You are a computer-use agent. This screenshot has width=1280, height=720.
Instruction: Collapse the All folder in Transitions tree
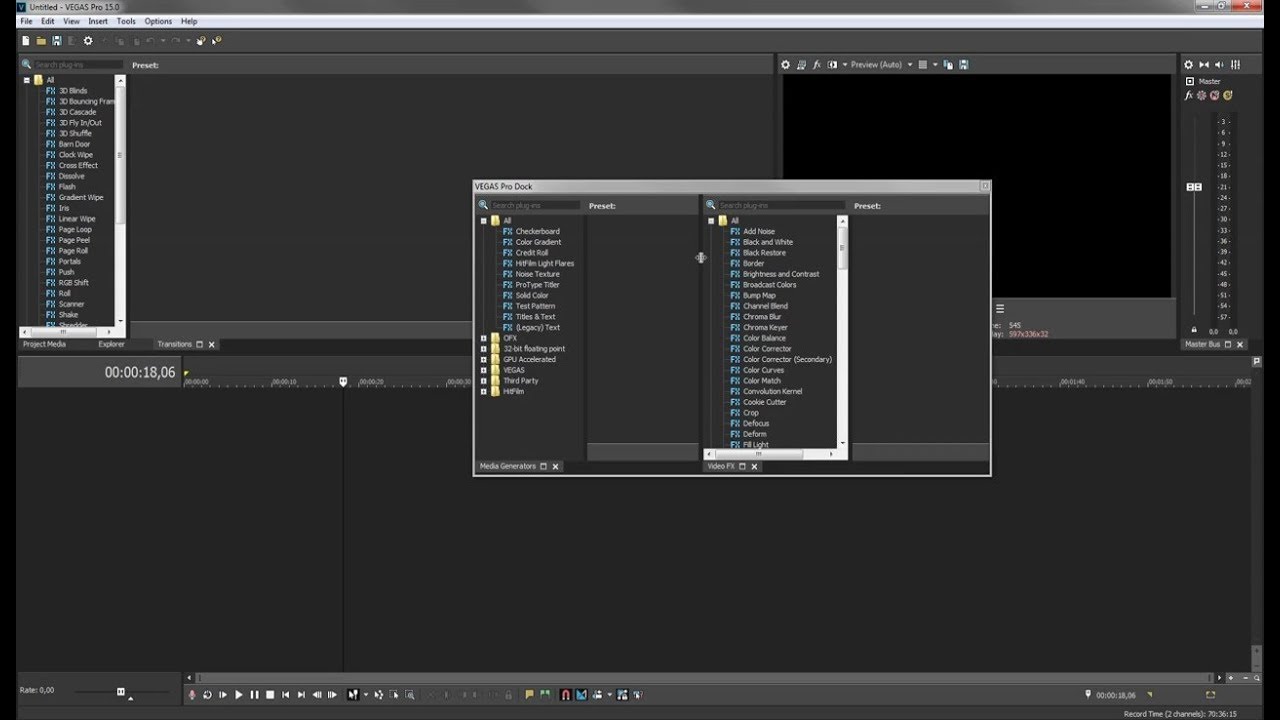point(27,80)
